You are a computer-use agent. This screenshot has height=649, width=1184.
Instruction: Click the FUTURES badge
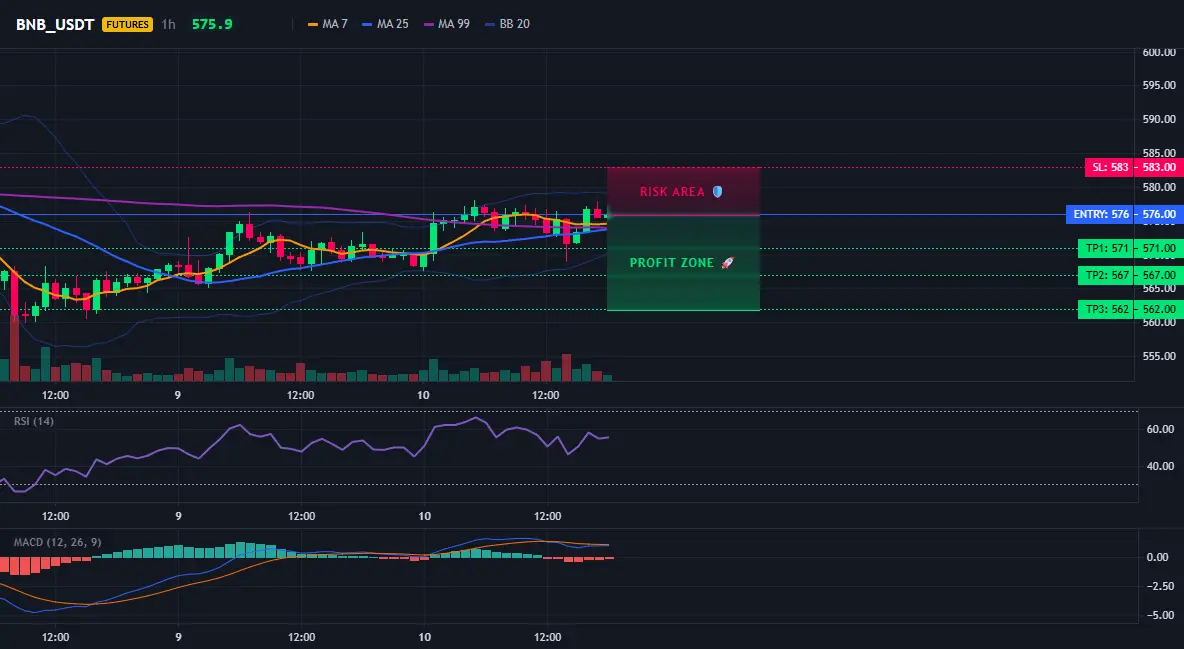[128, 24]
